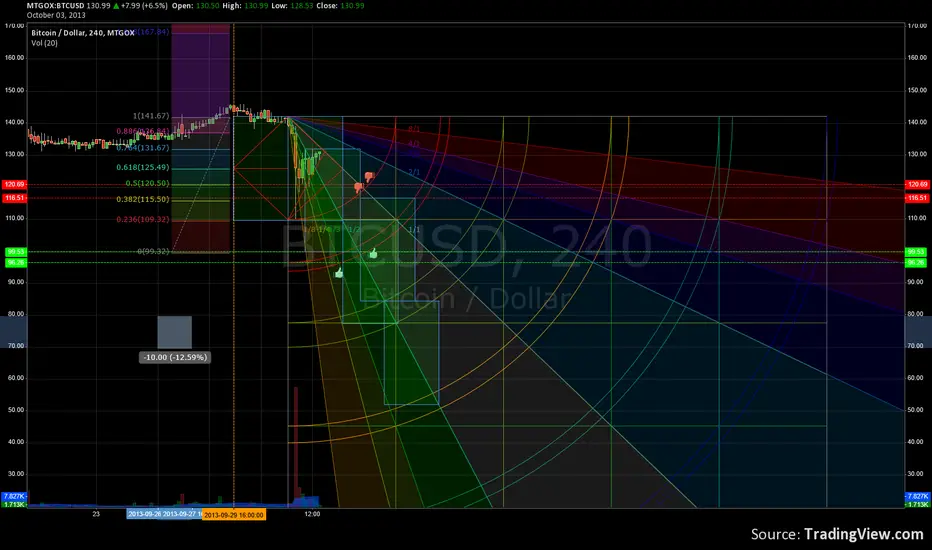Click the green 96.26 price tag on left axis
The width and height of the screenshot is (932, 550).
[15, 262]
